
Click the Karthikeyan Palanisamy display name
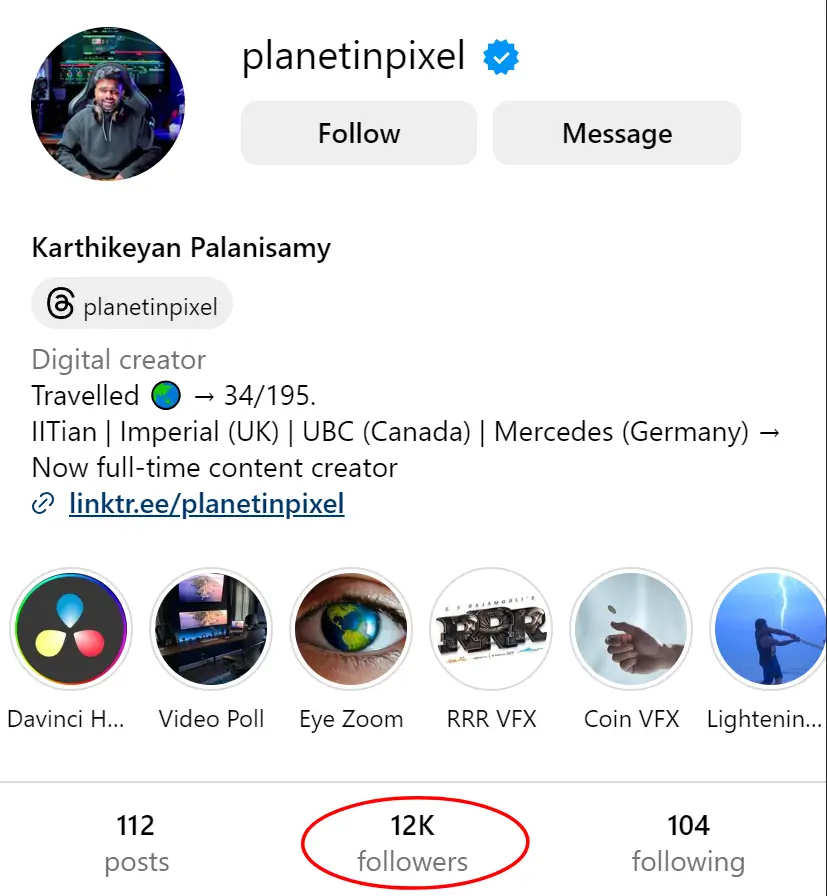181,247
